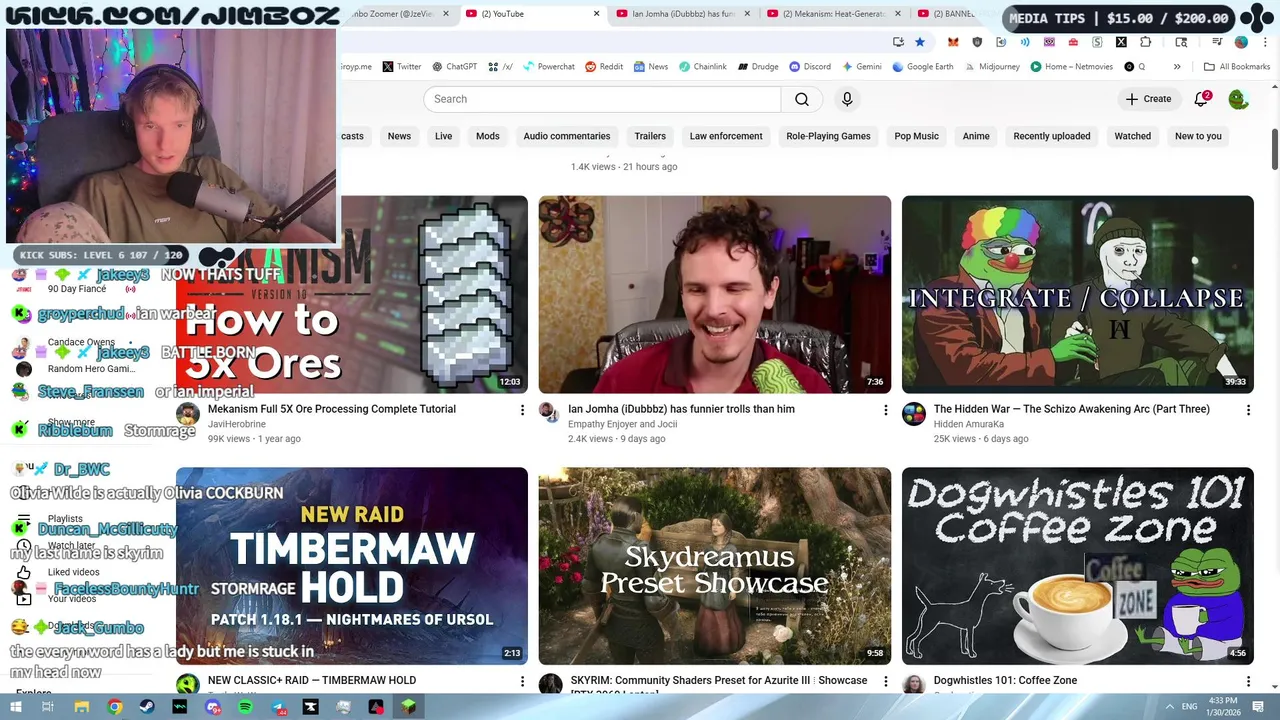Open Telegram from taskbar
Viewport: 1280px width, 720px height.
(278, 707)
